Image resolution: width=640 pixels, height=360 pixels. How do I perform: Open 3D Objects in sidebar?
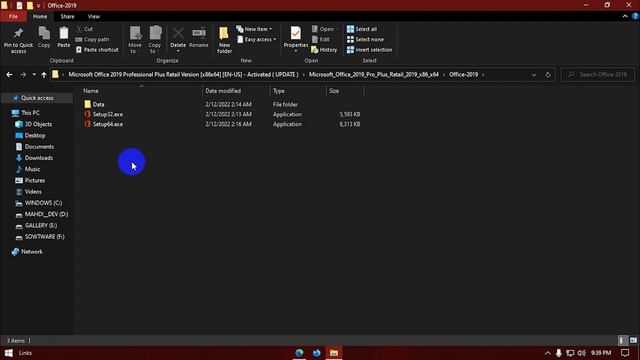click(x=38, y=124)
